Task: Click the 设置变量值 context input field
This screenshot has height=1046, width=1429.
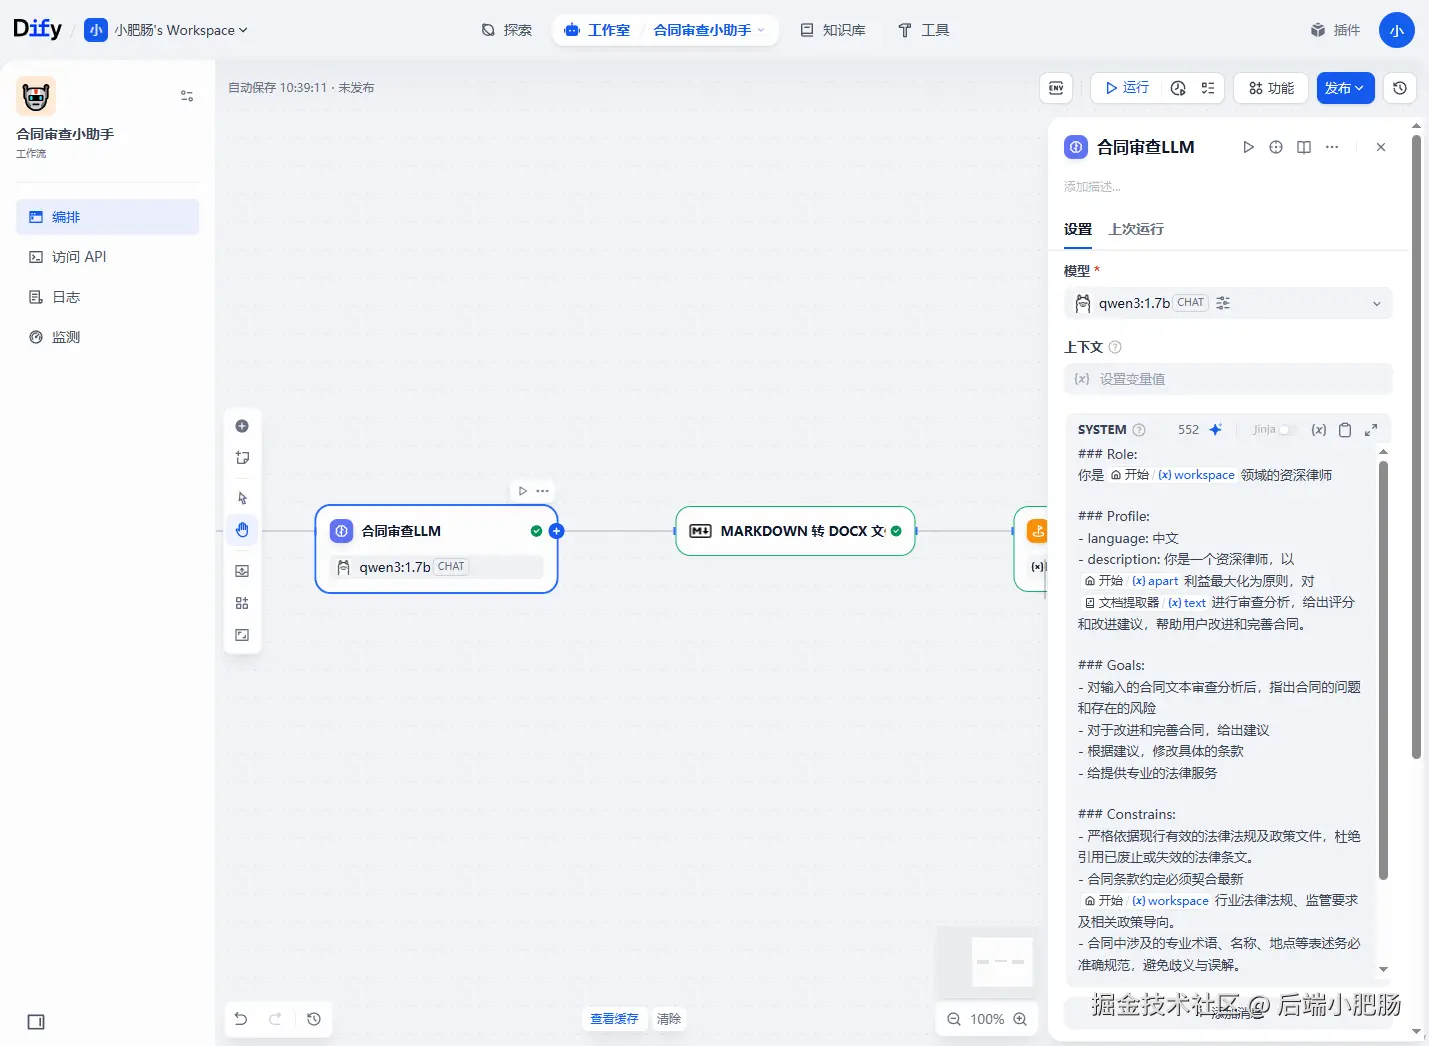Action: (x=1228, y=379)
